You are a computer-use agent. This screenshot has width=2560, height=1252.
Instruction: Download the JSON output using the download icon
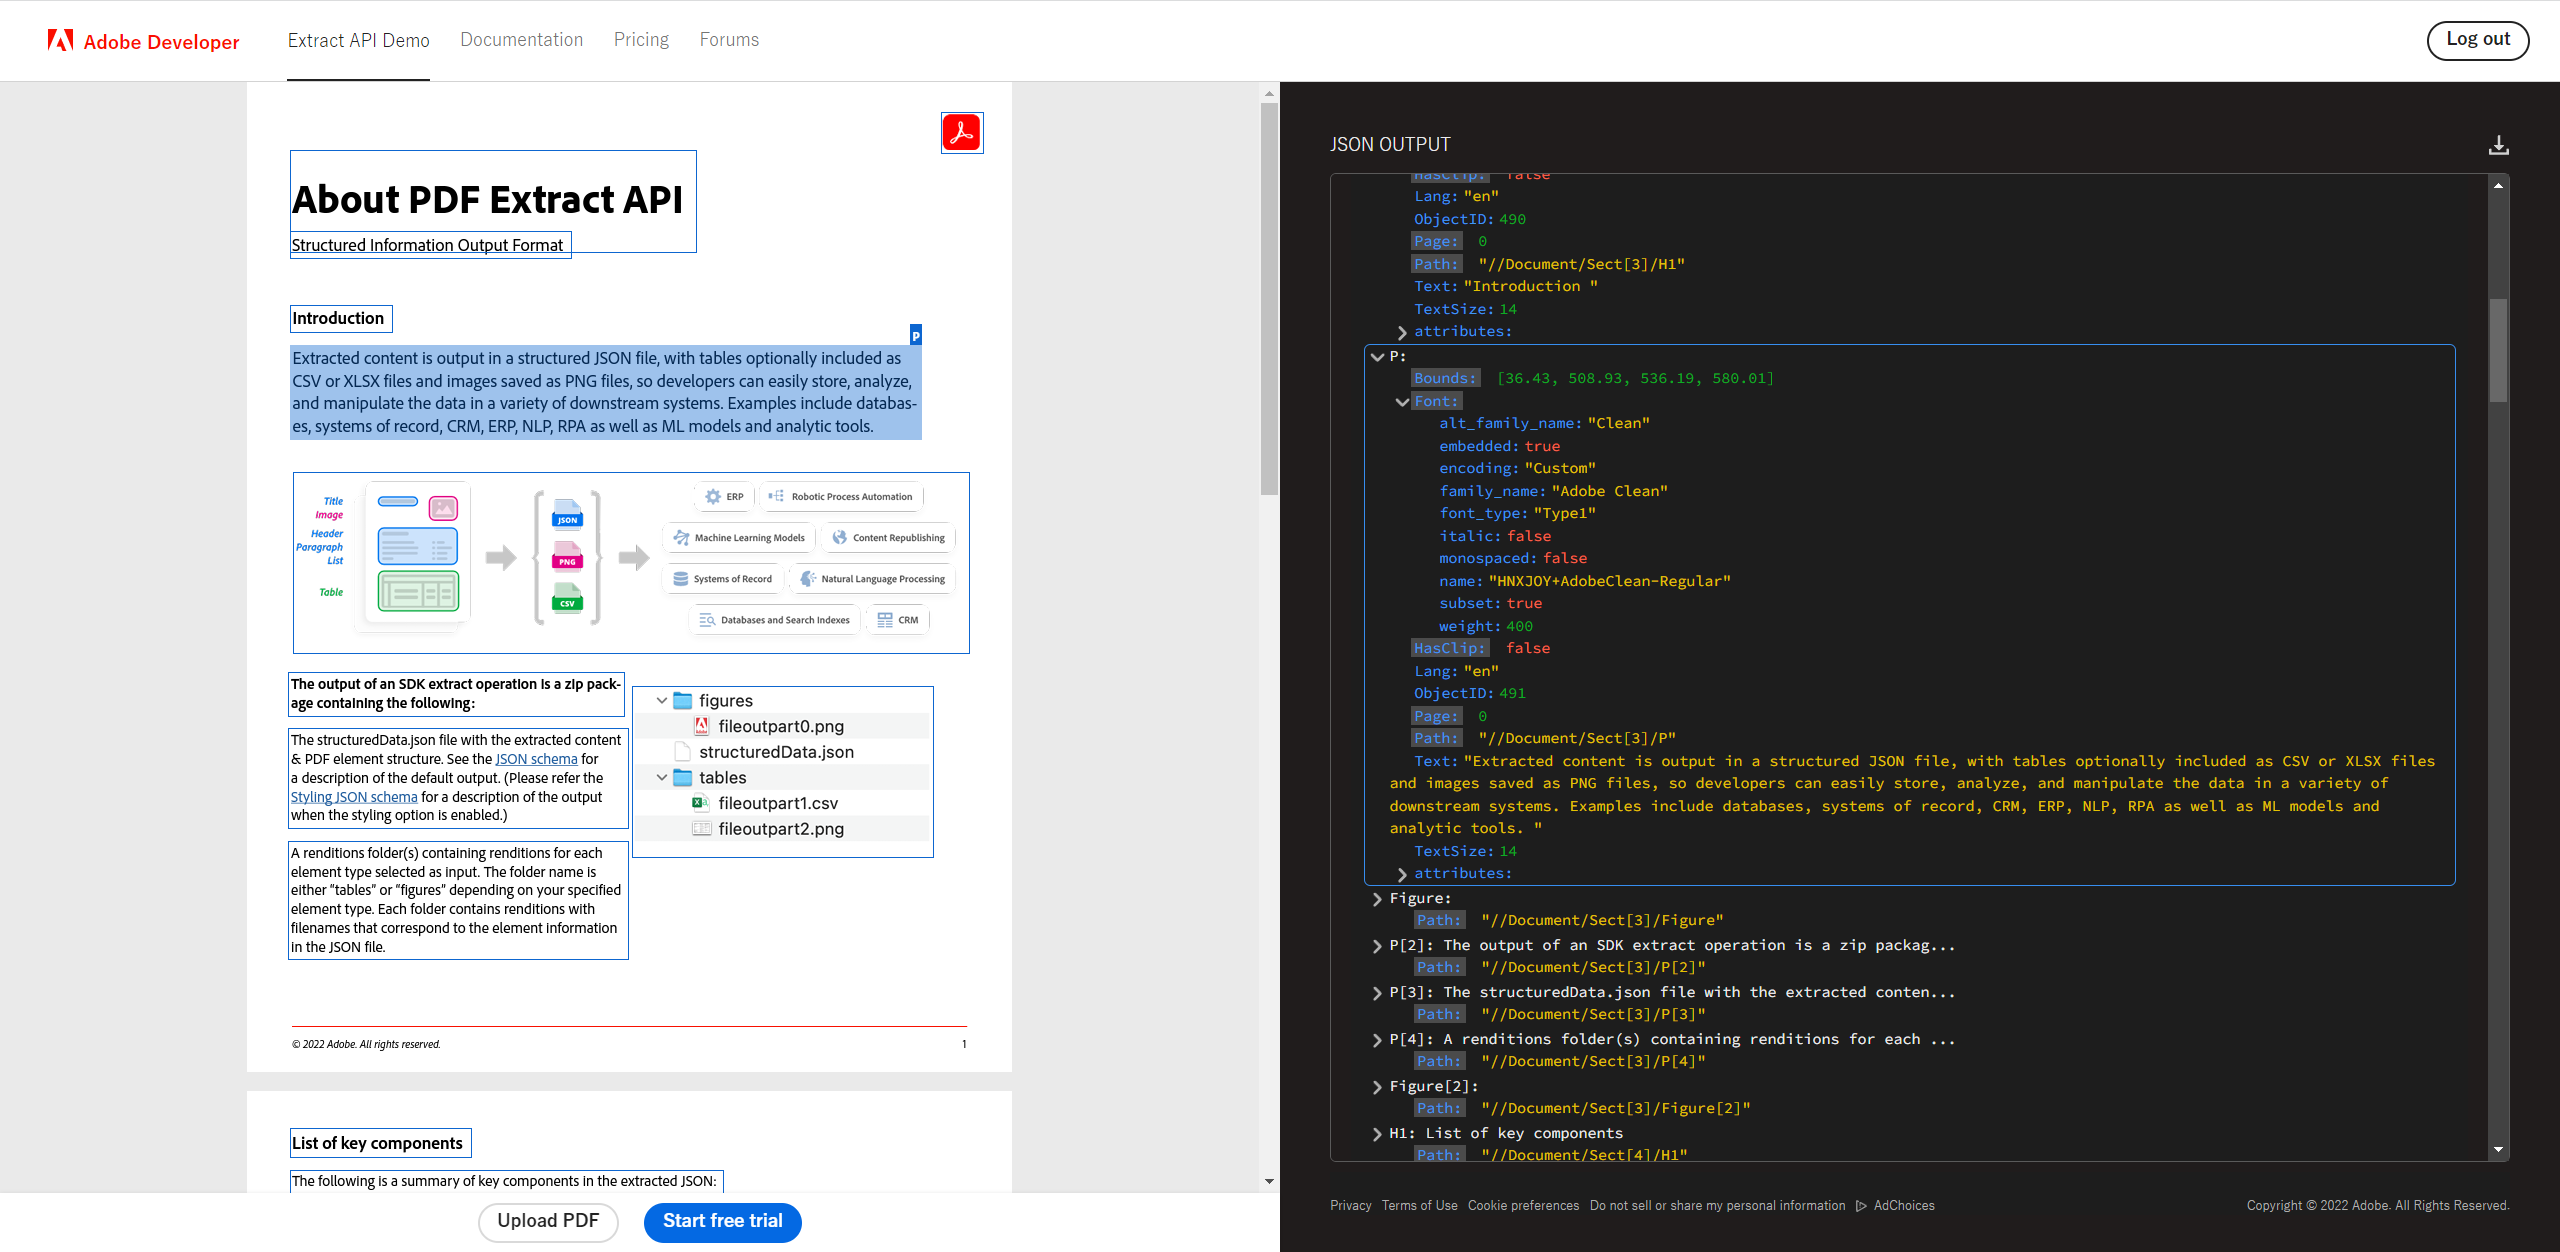(x=2498, y=145)
